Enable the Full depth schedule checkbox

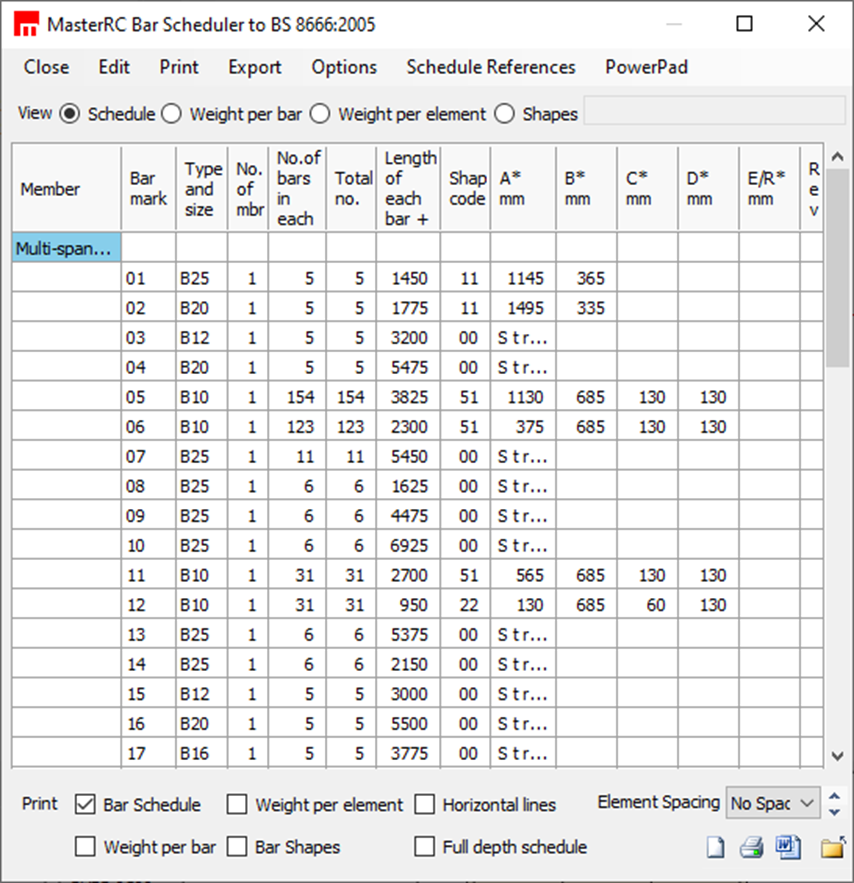[424, 846]
